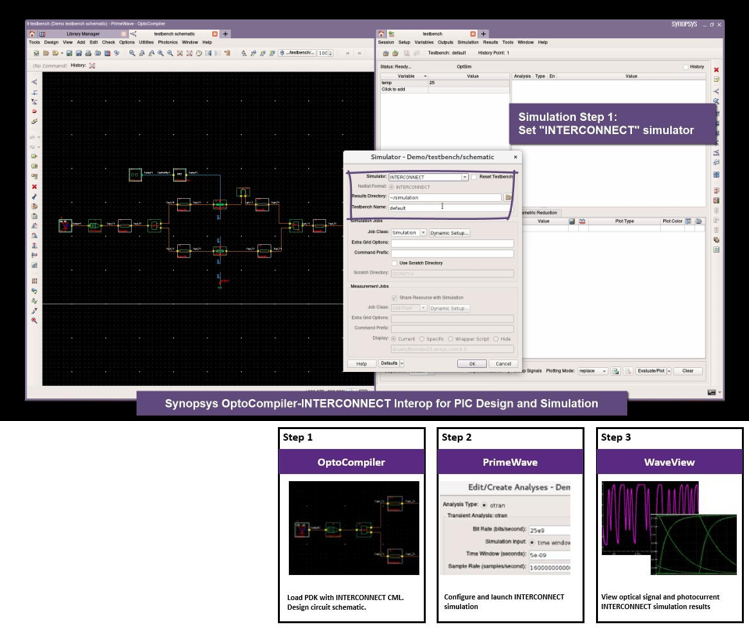Open the Plotting Mode replace dropdown
749x629 pixels.
[x=592, y=371]
